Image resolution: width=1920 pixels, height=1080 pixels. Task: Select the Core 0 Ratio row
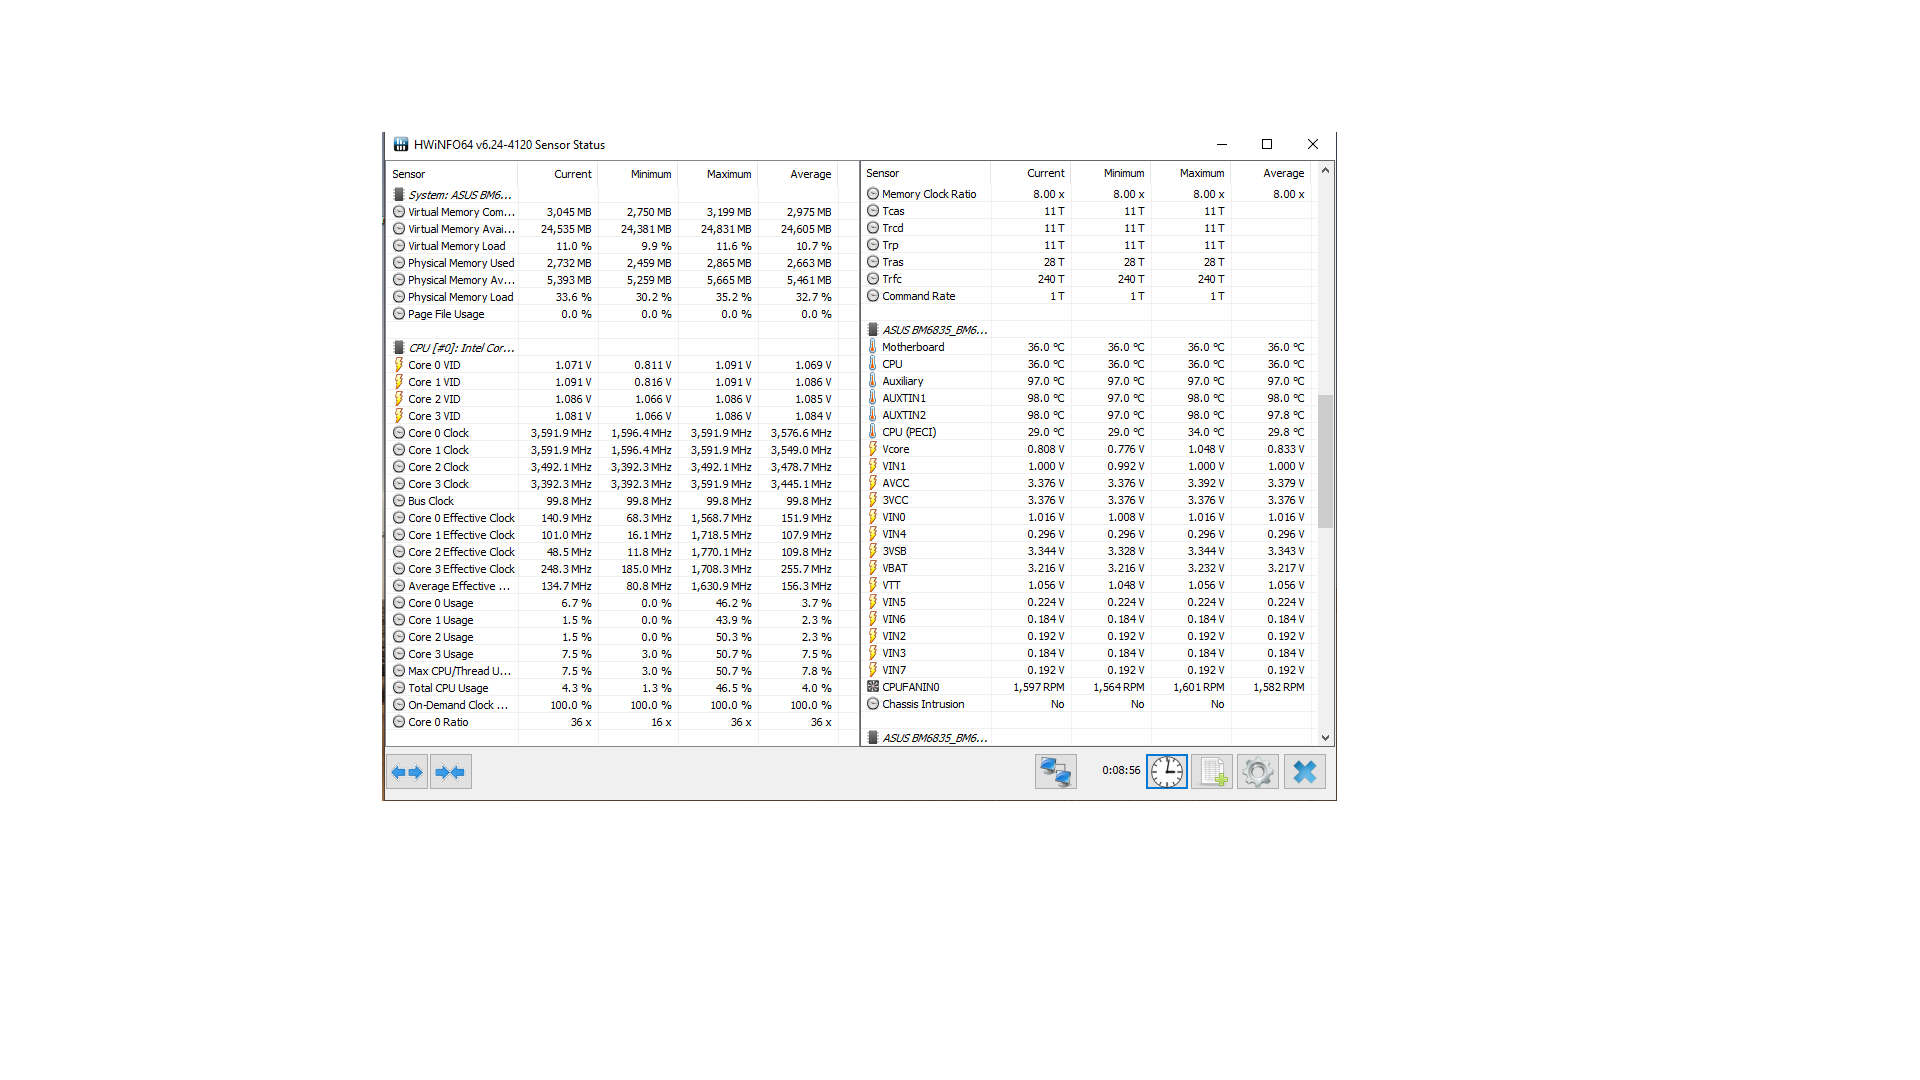click(612, 722)
